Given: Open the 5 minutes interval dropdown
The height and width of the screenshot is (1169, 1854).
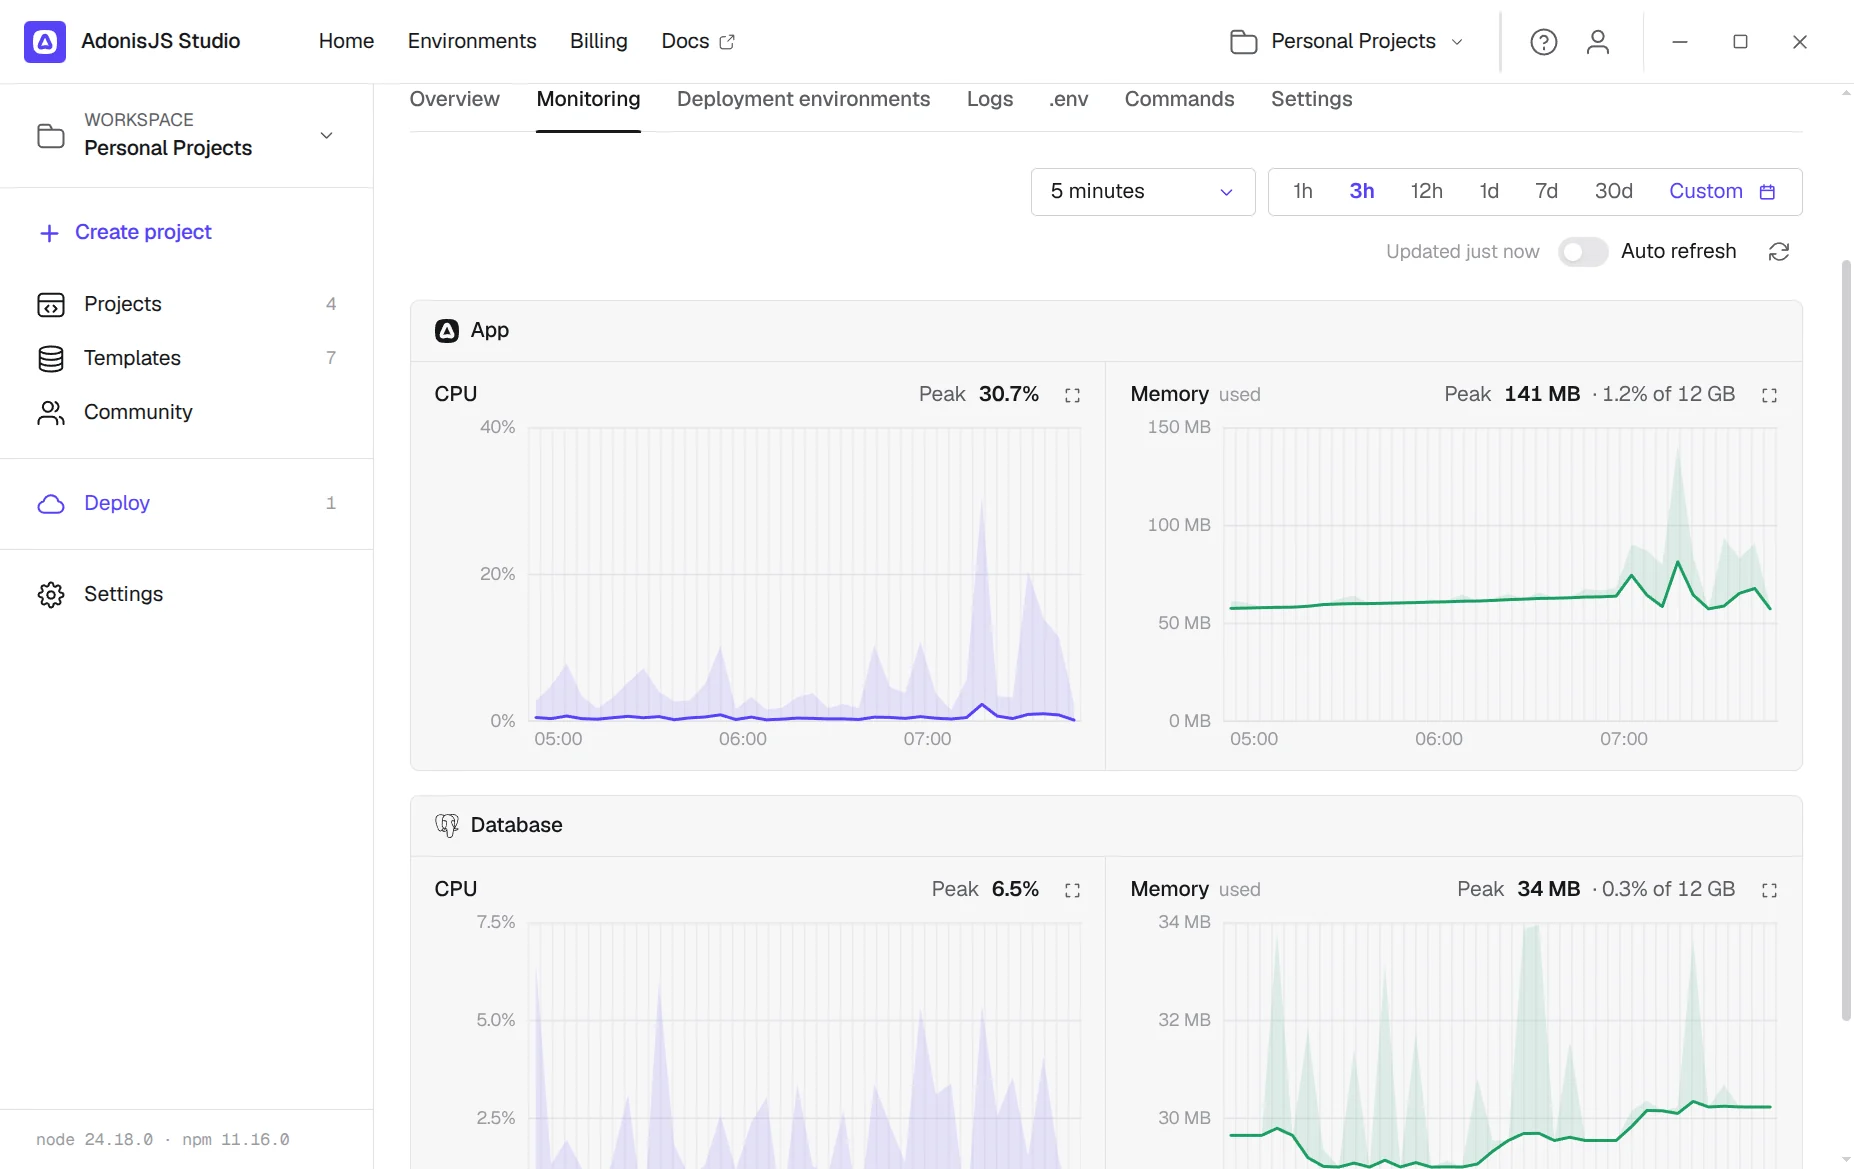Looking at the screenshot, I should pyautogui.click(x=1143, y=192).
